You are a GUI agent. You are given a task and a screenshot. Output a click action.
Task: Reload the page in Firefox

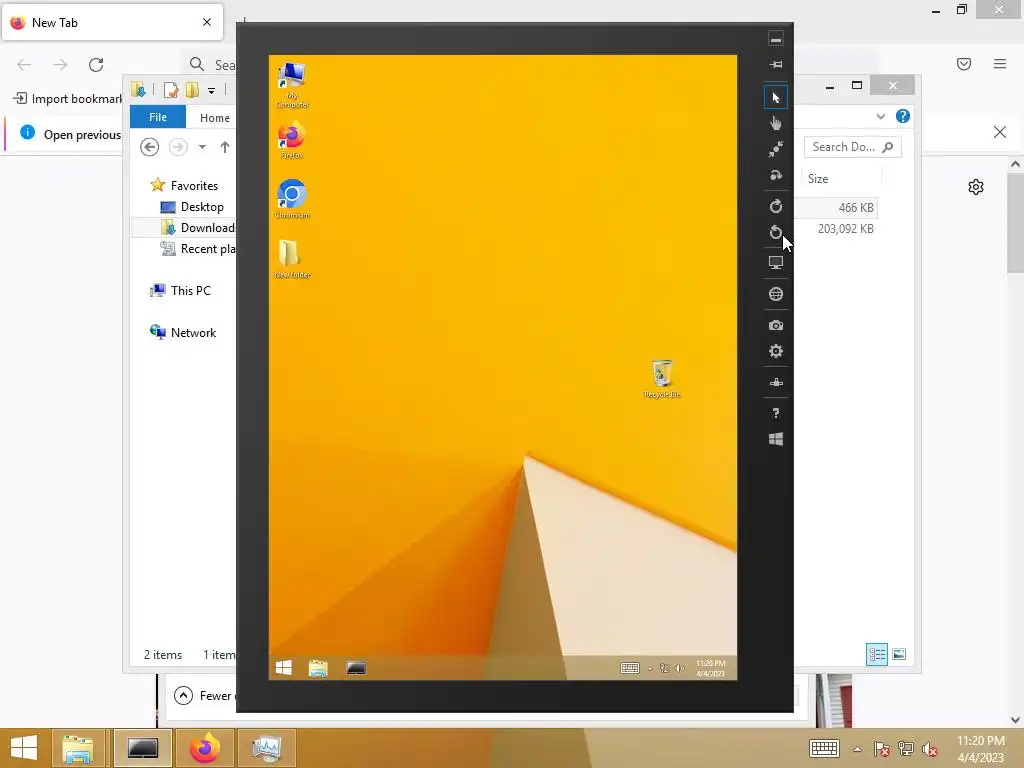(96, 64)
